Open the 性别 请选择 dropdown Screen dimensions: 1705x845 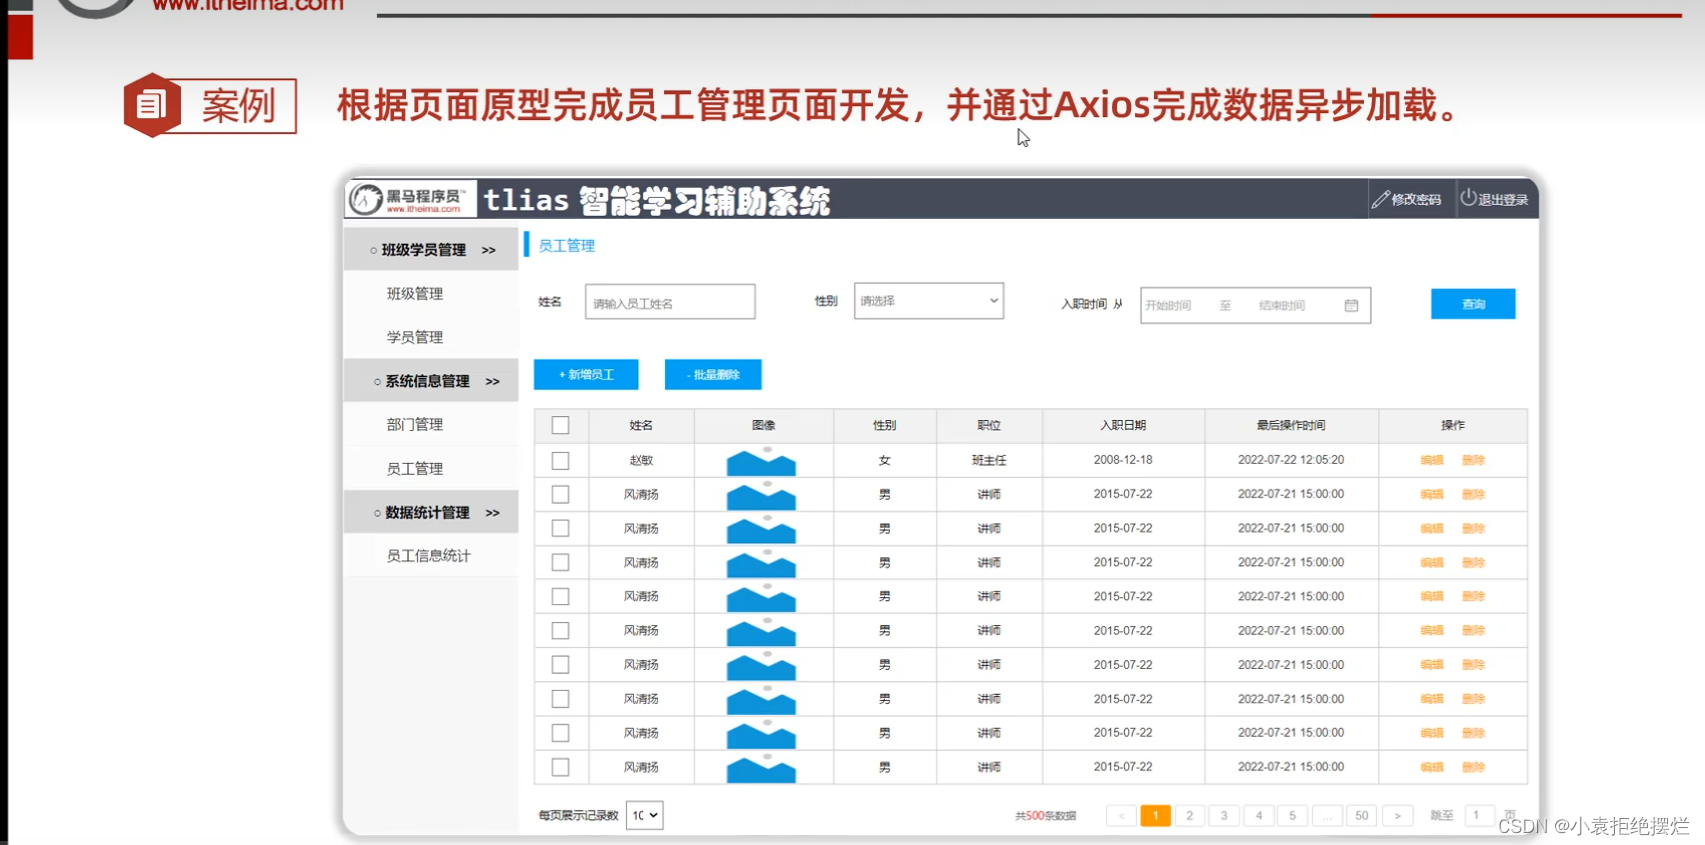point(928,301)
